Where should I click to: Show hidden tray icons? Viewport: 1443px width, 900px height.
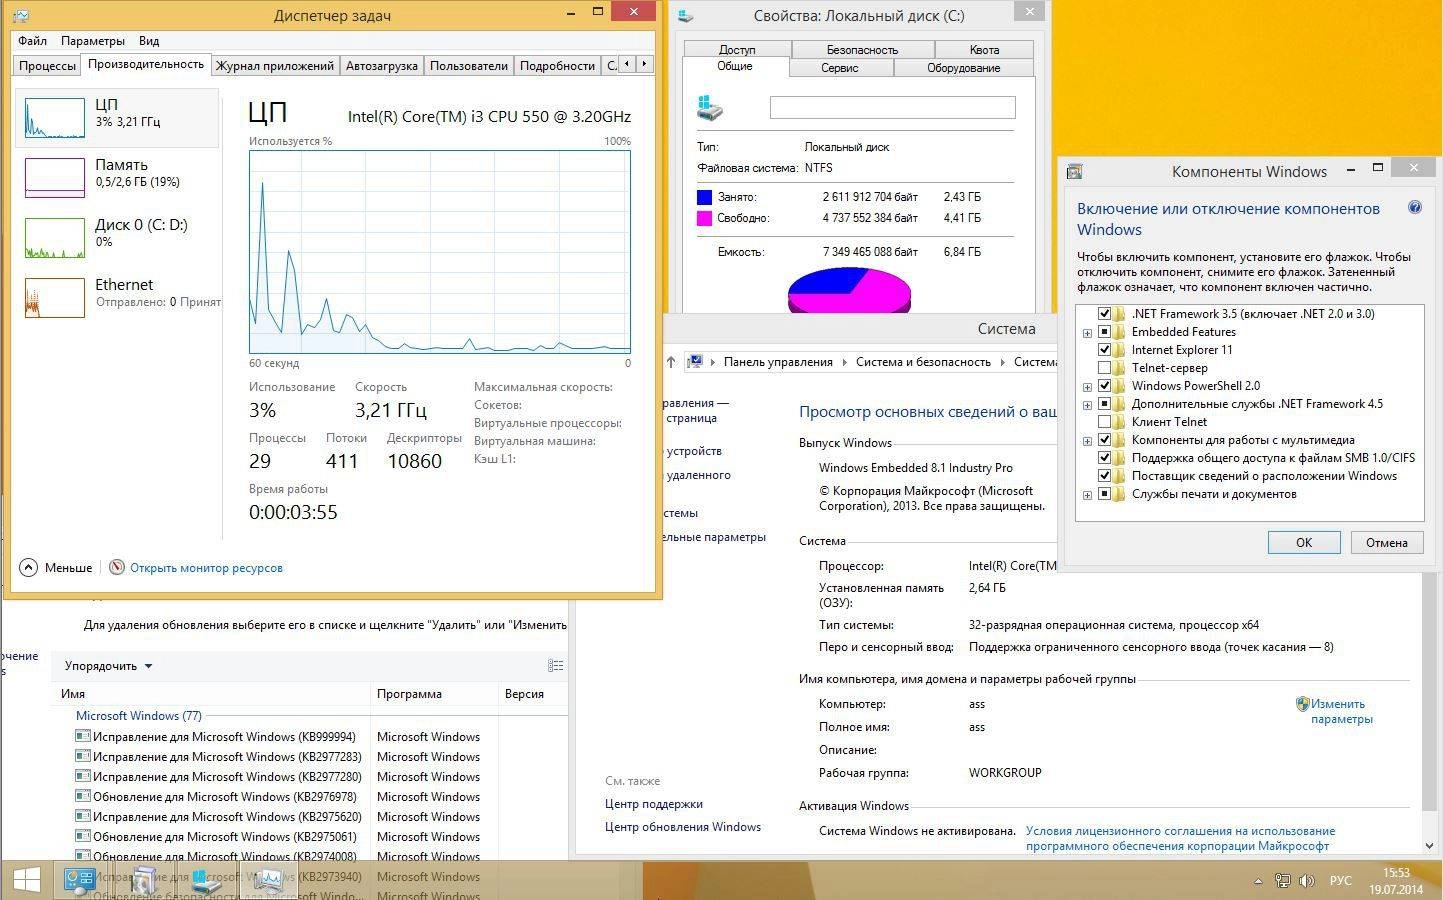pyautogui.click(x=1258, y=881)
